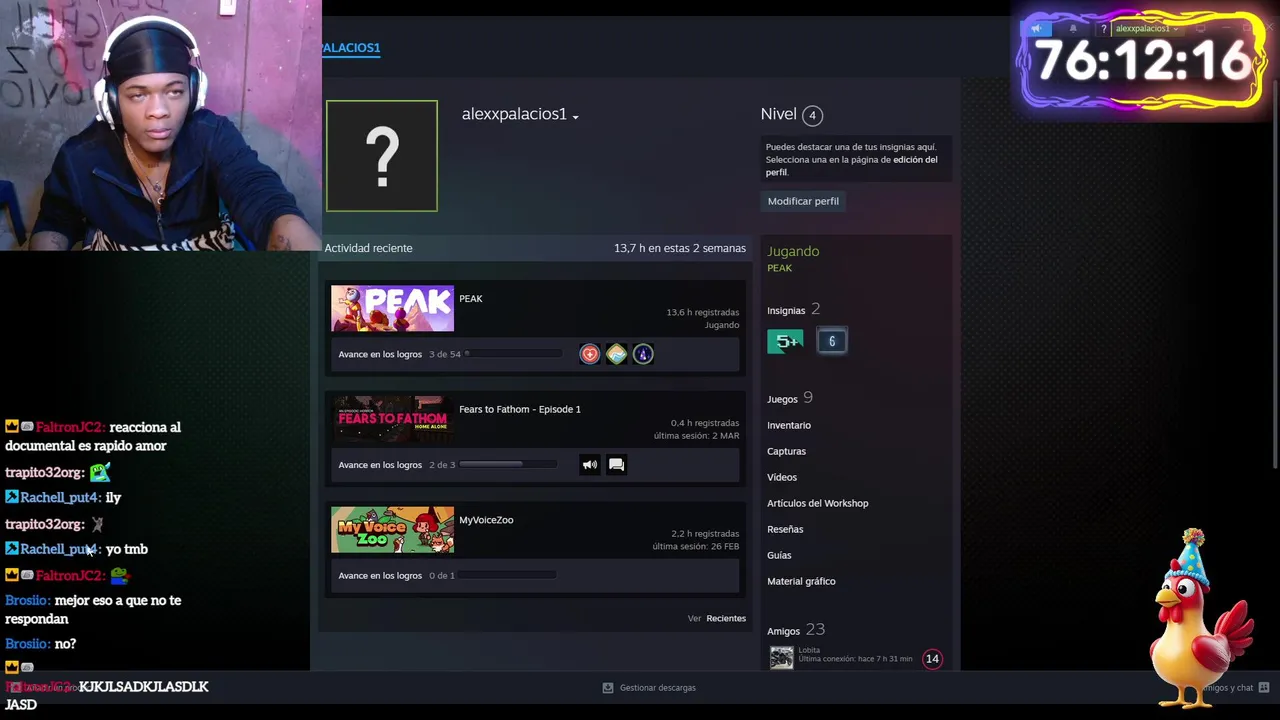Click Rachell_put4 username saying ily
The image size is (1280, 720).
click(x=60, y=497)
